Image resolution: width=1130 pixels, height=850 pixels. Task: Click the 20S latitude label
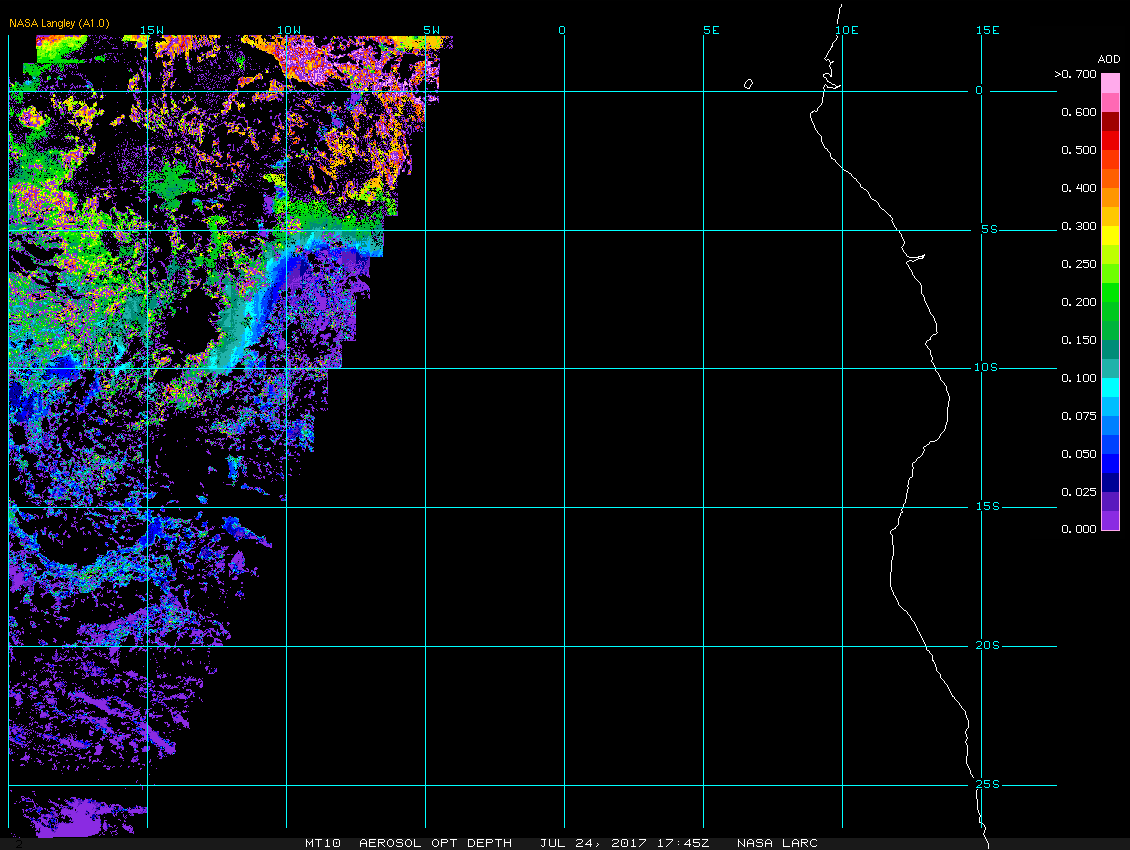[987, 645]
